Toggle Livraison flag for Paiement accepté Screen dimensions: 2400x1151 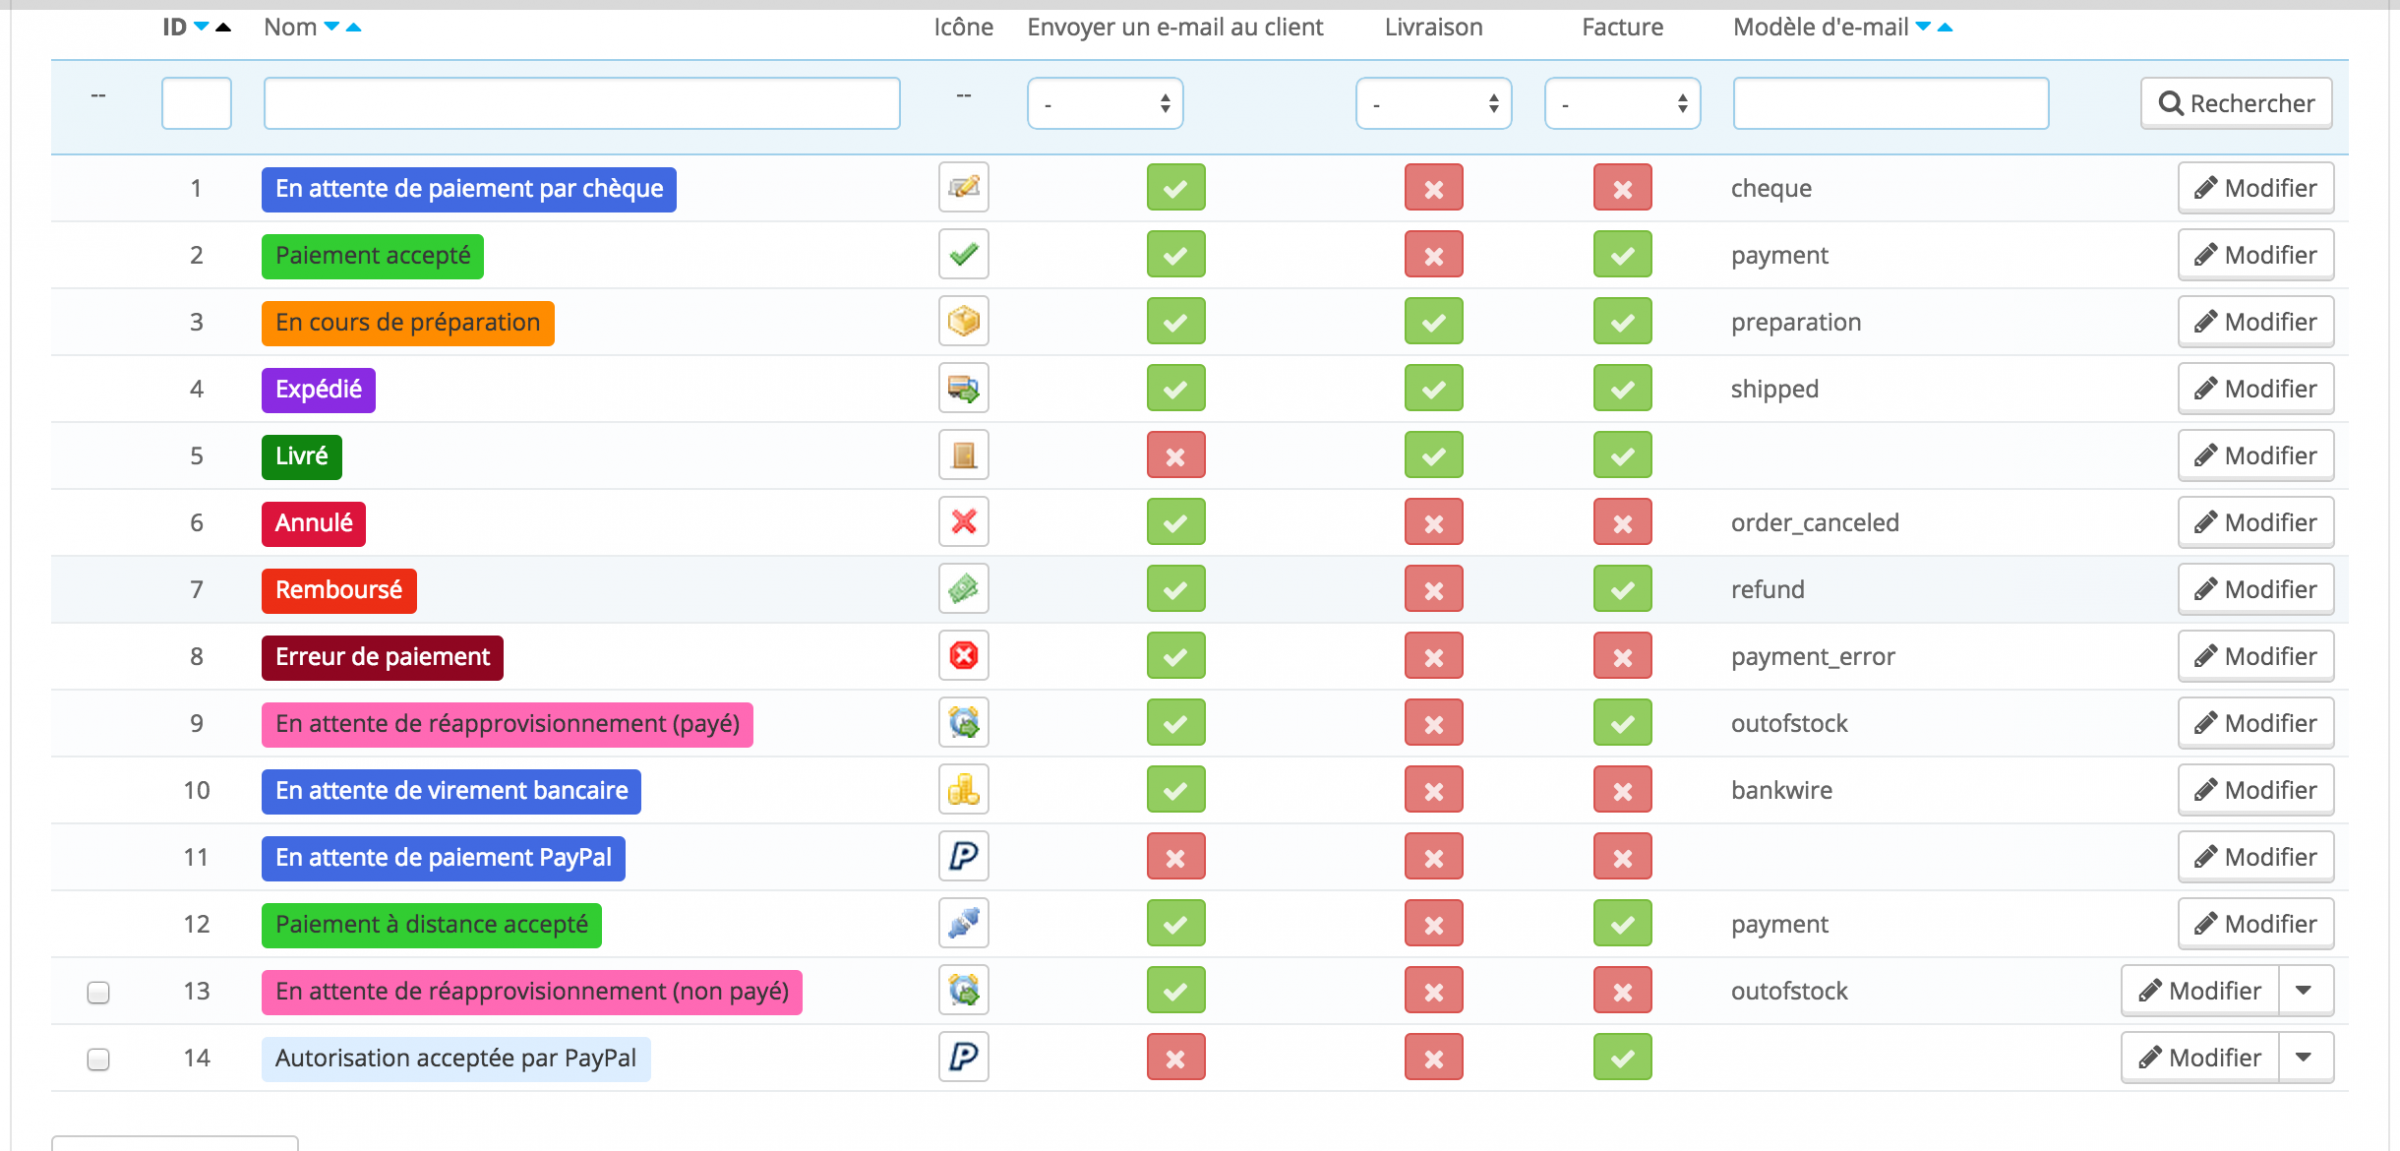[x=1434, y=255]
